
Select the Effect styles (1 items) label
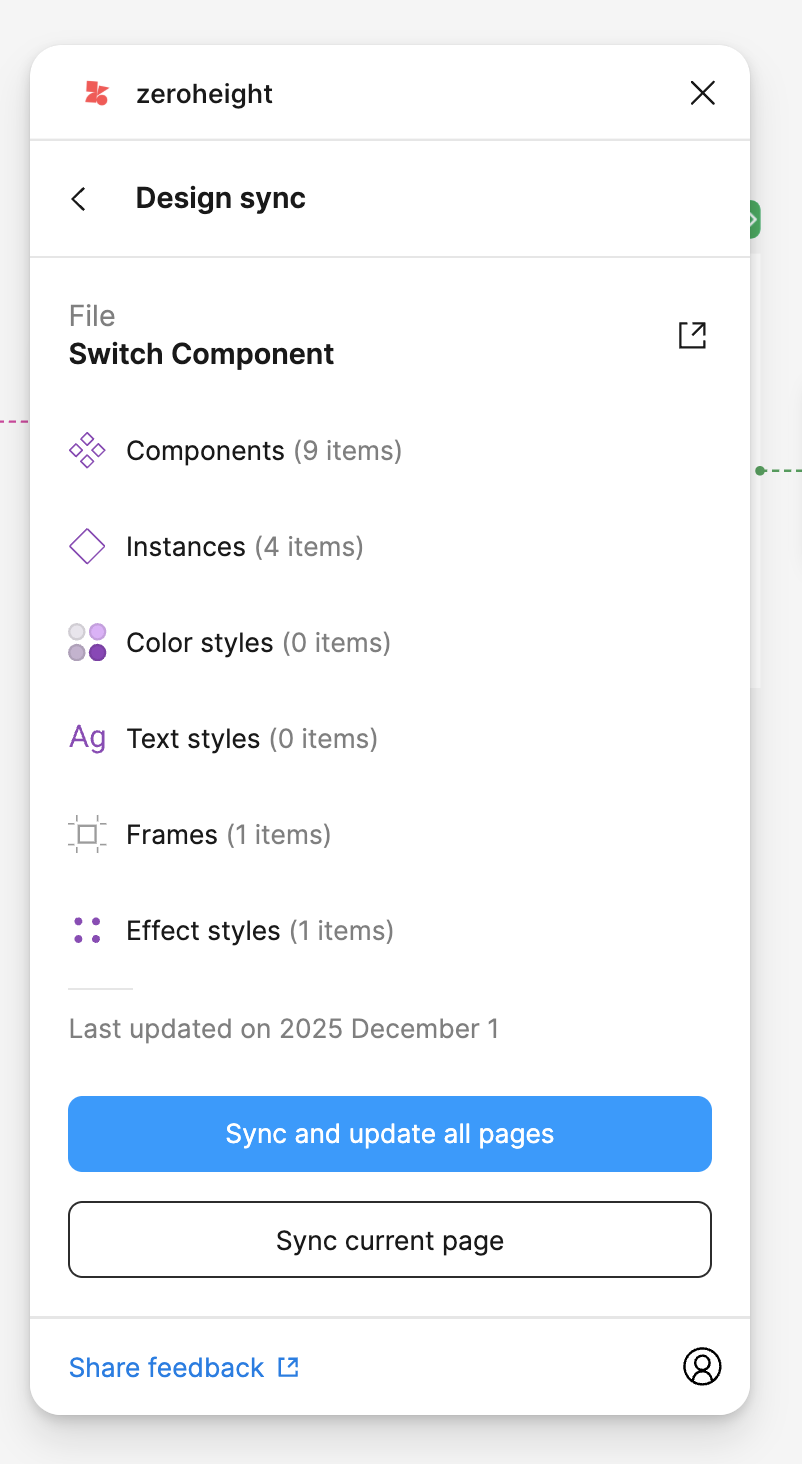point(259,931)
